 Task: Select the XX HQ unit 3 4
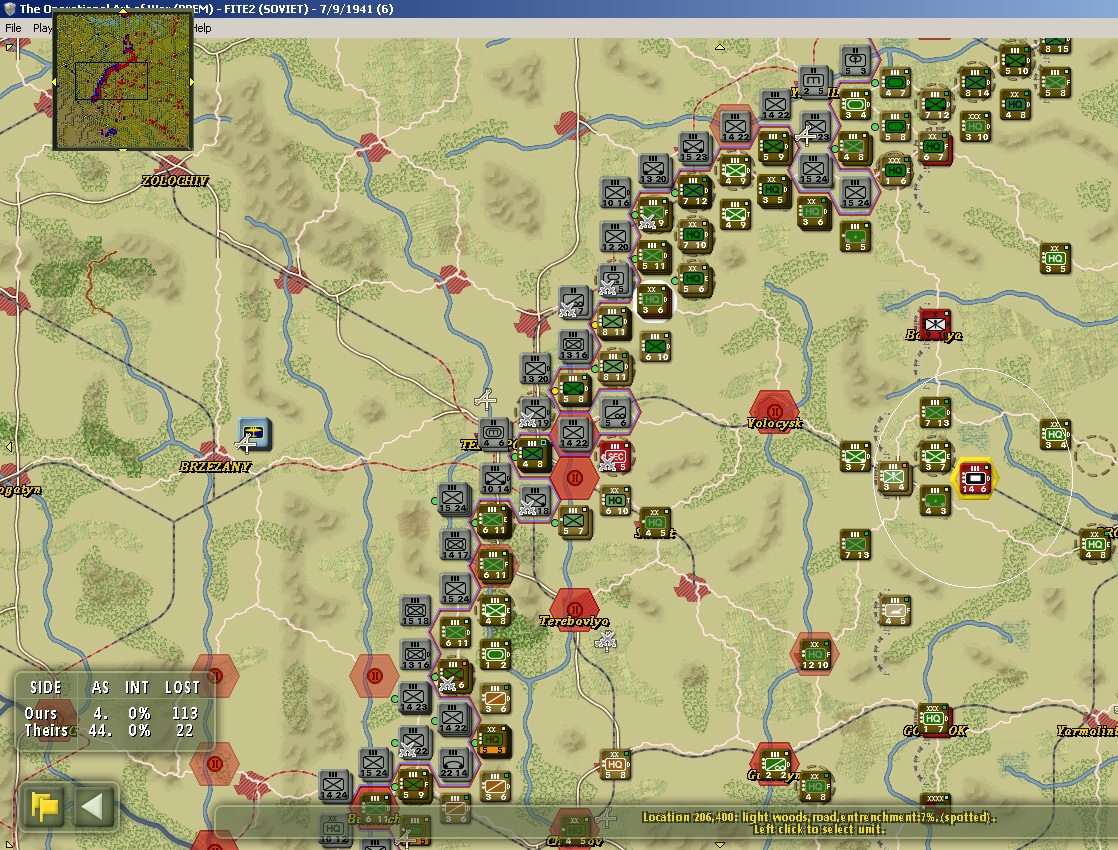tap(1055, 434)
